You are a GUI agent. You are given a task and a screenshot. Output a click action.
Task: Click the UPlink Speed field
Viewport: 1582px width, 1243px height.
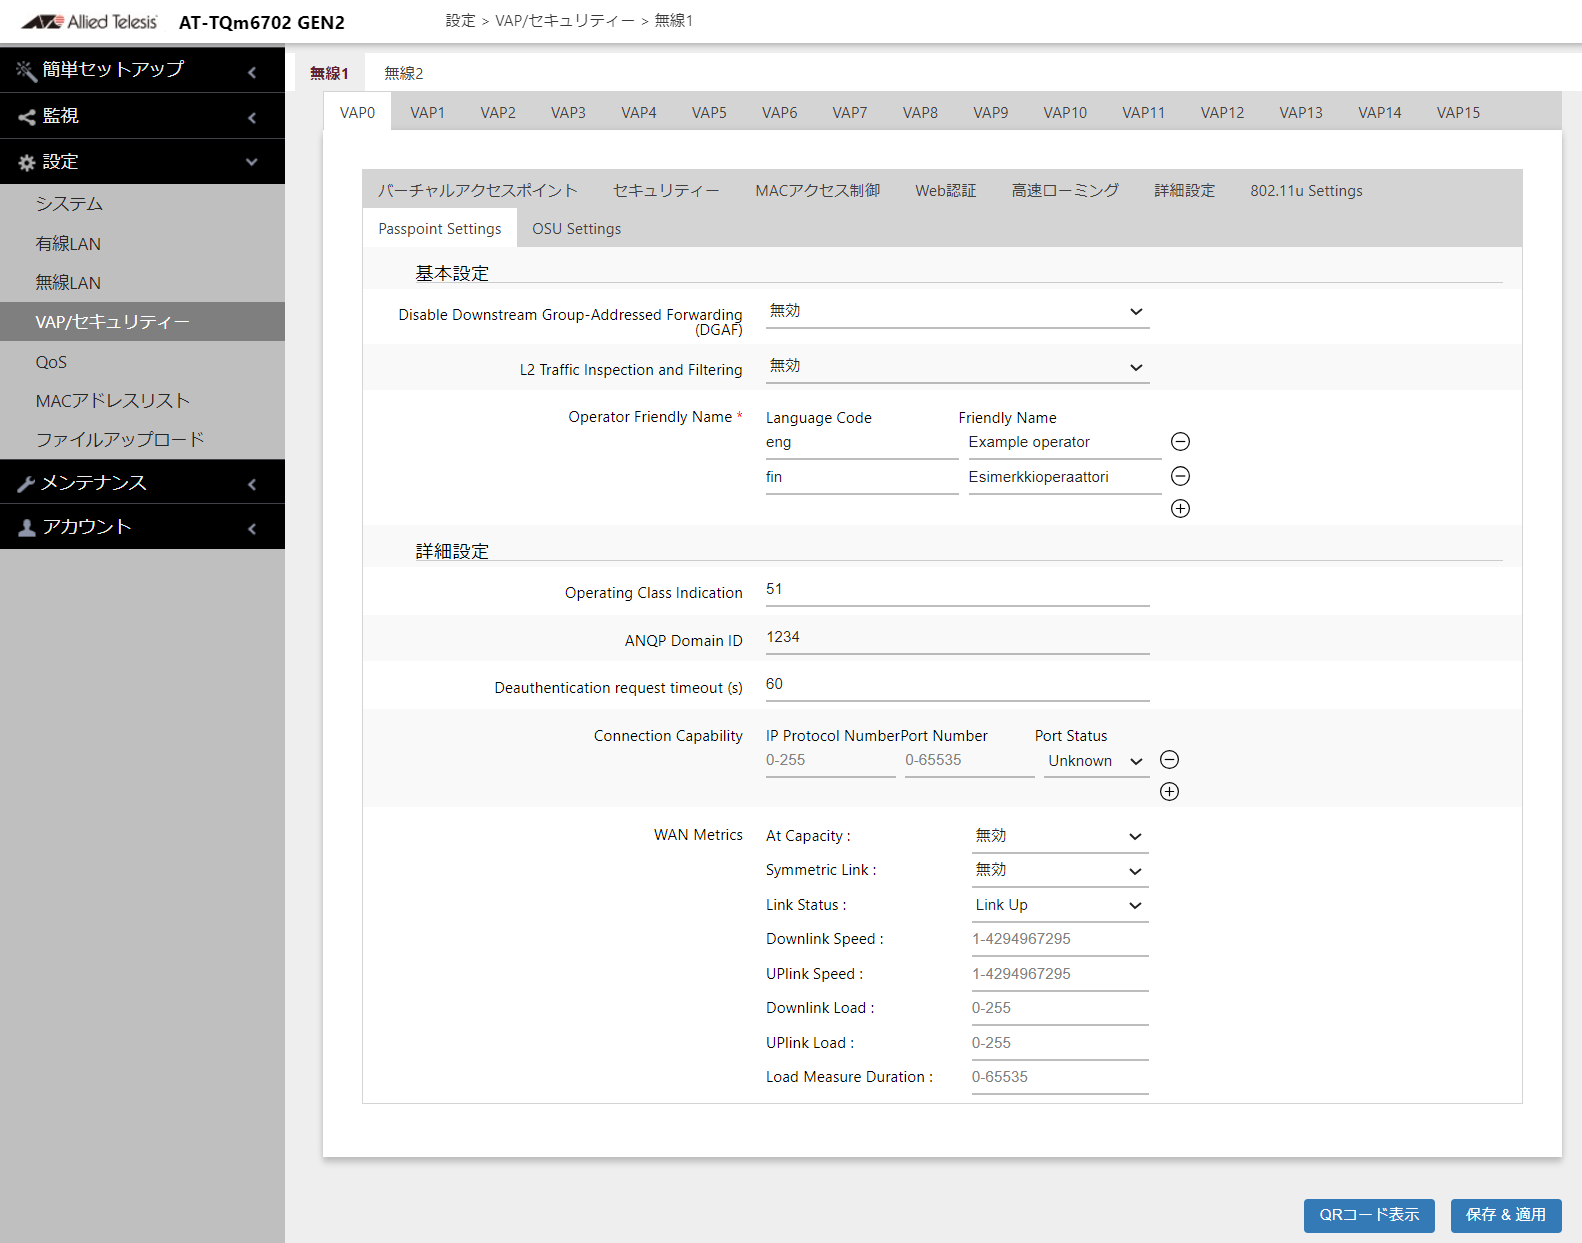[1060, 974]
